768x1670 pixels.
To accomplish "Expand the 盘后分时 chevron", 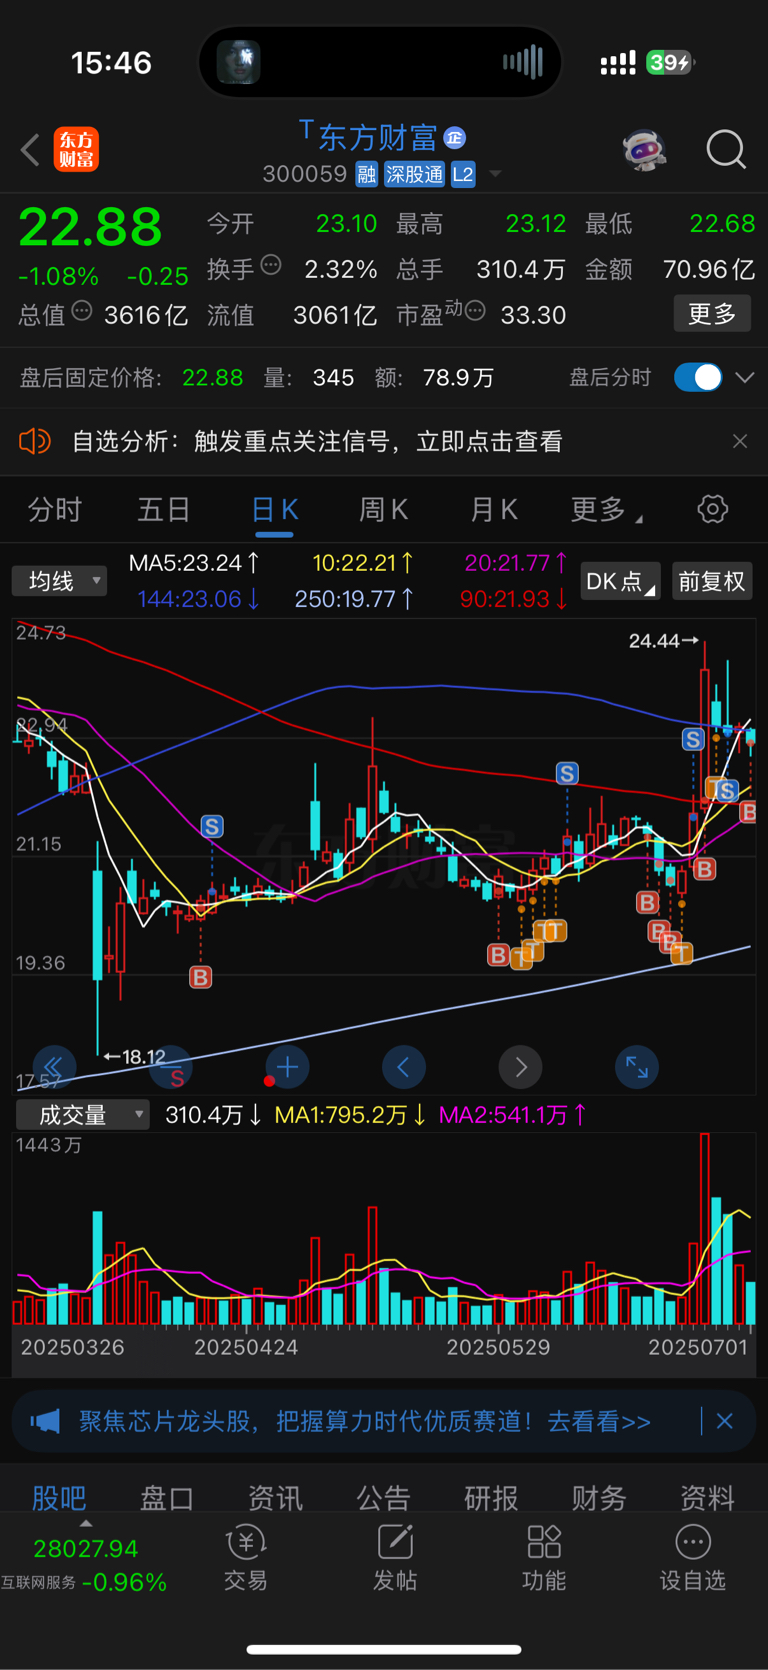I will click(745, 377).
